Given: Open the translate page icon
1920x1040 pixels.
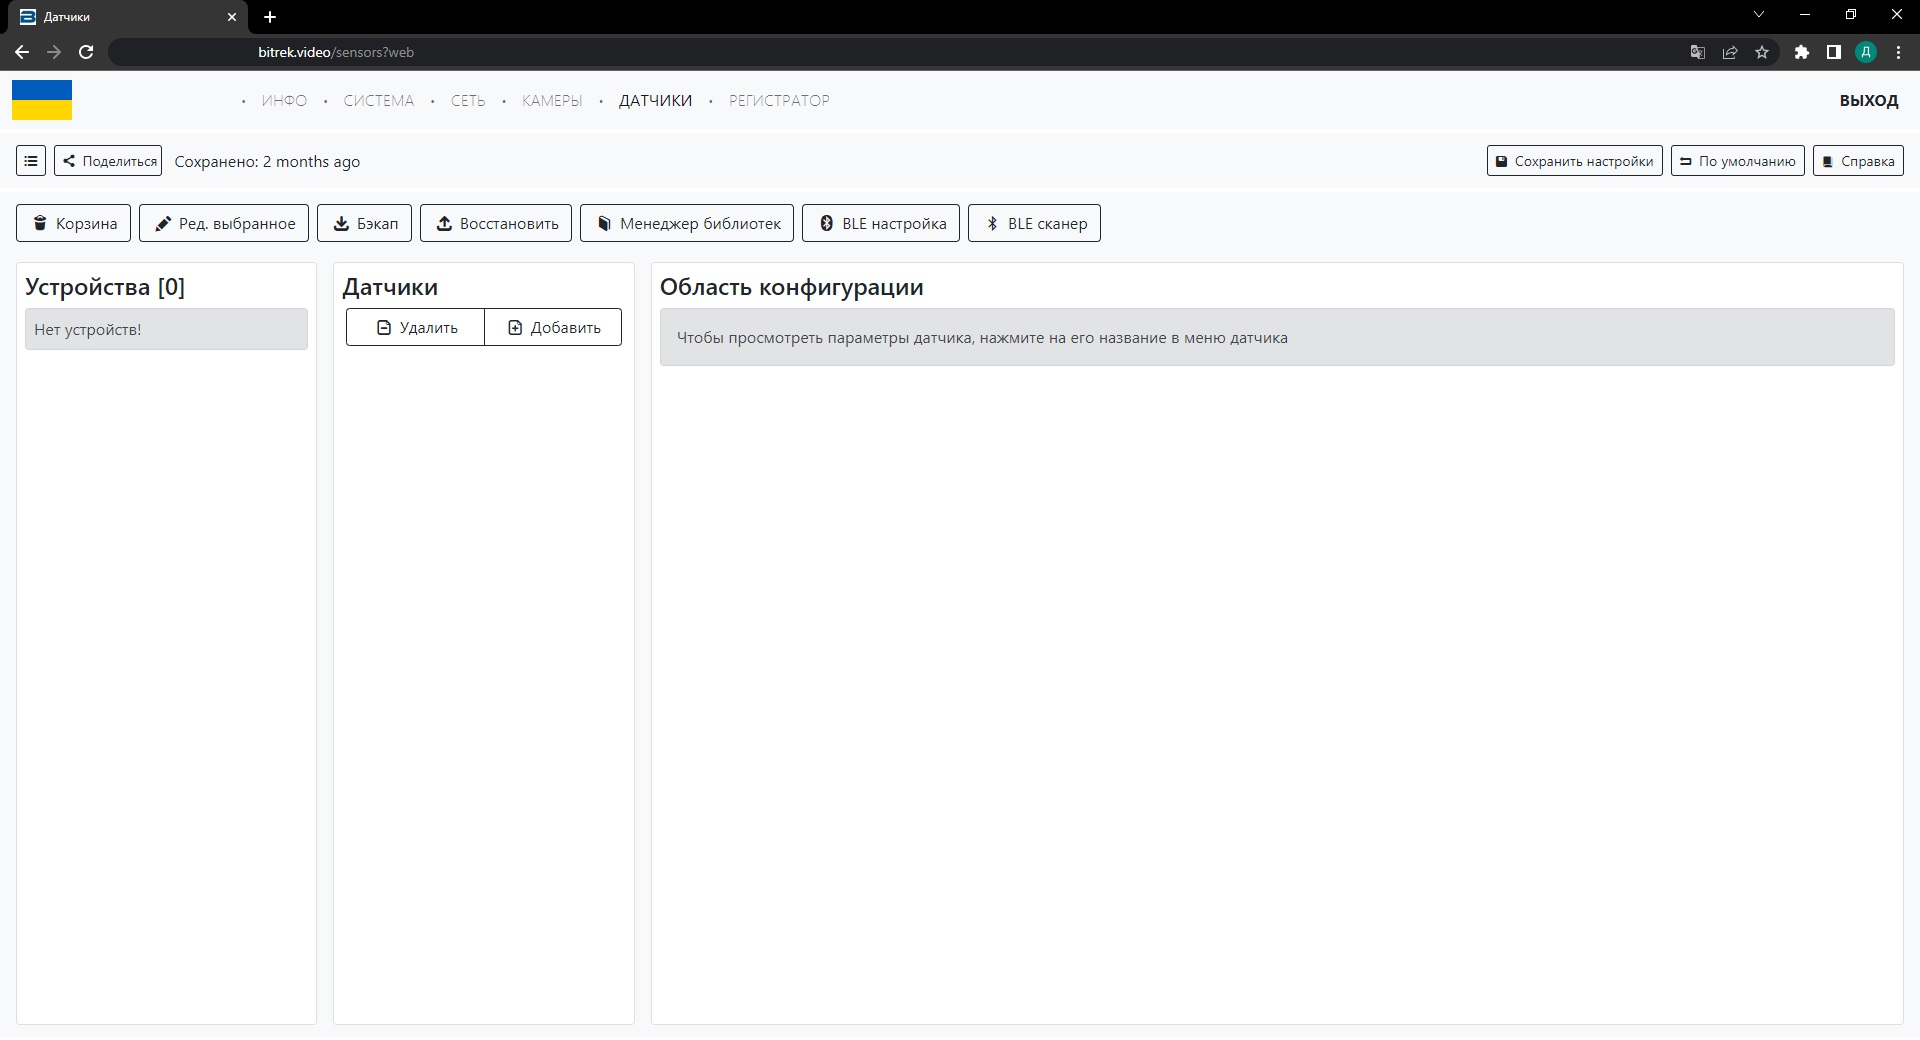Looking at the screenshot, I should [x=1697, y=52].
